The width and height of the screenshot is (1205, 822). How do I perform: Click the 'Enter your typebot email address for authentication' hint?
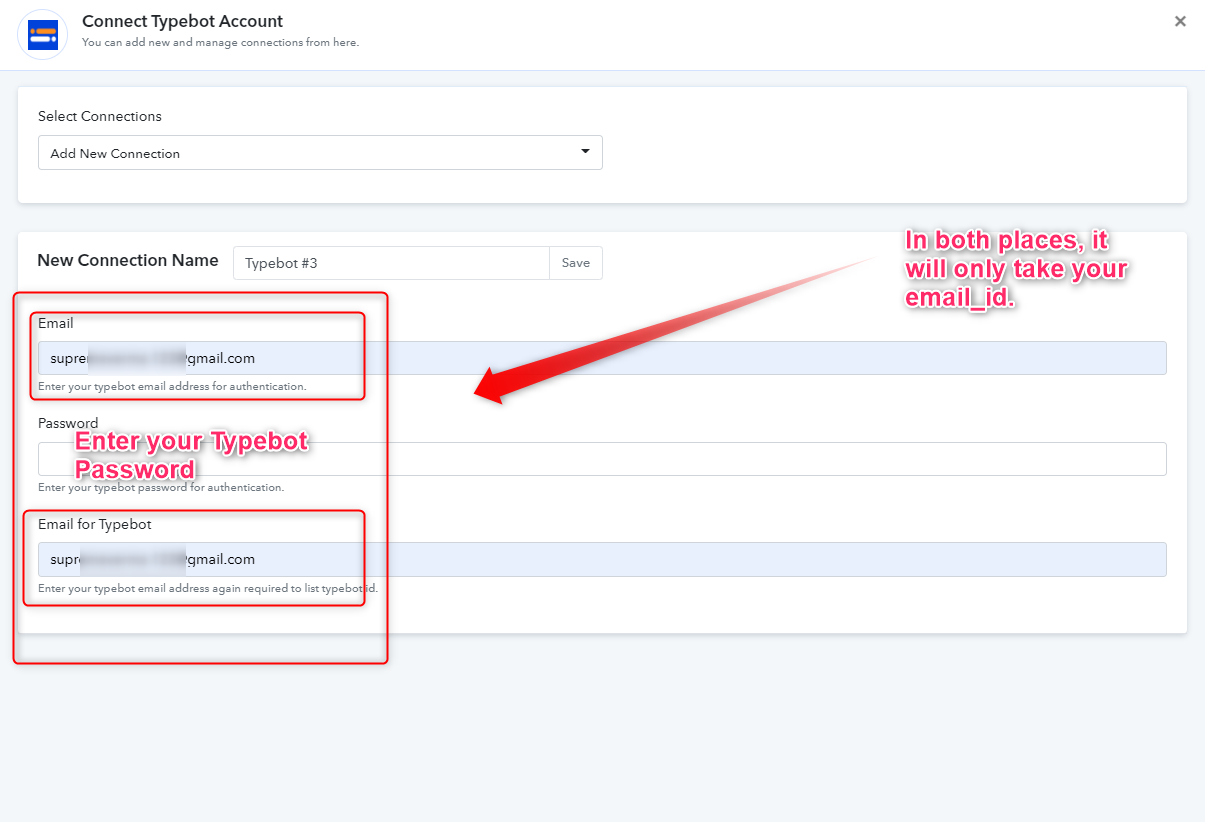tap(172, 386)
